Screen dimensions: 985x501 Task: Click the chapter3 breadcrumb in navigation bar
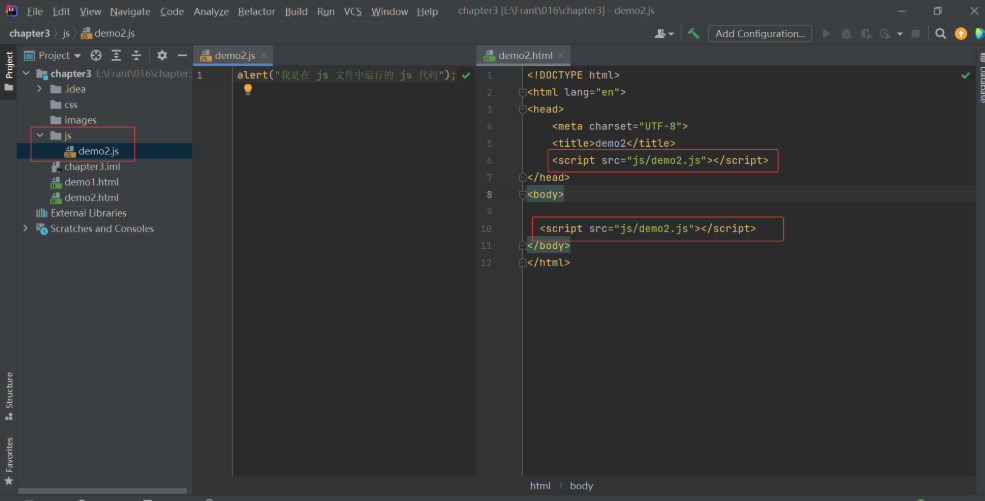[x=30, y=33]
